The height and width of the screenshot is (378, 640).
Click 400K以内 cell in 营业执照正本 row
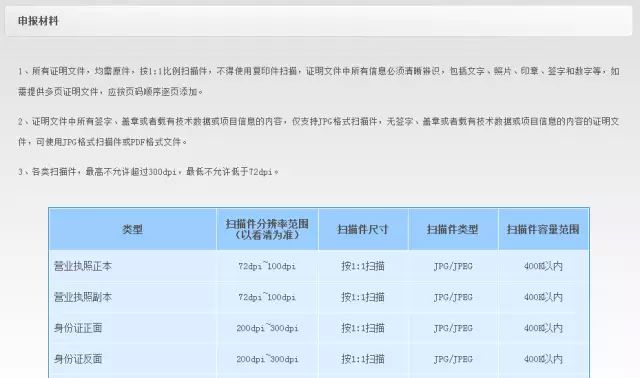click(543, 266)
